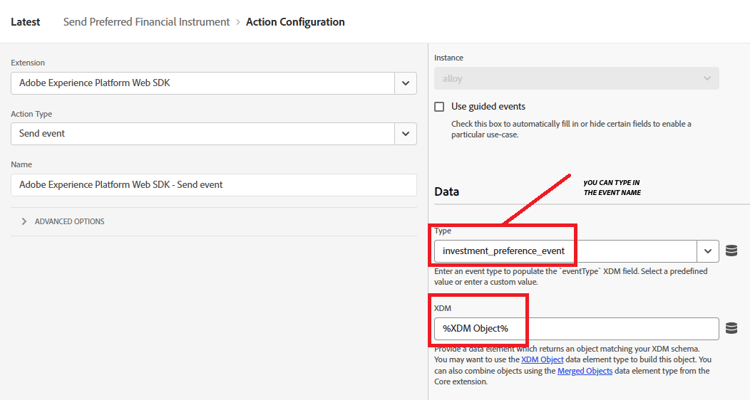Image resolution: width=750 pixels, height=400 pixels.
Task: Focus the XDM field containing %XDM Object%
Action: point(576,328)
